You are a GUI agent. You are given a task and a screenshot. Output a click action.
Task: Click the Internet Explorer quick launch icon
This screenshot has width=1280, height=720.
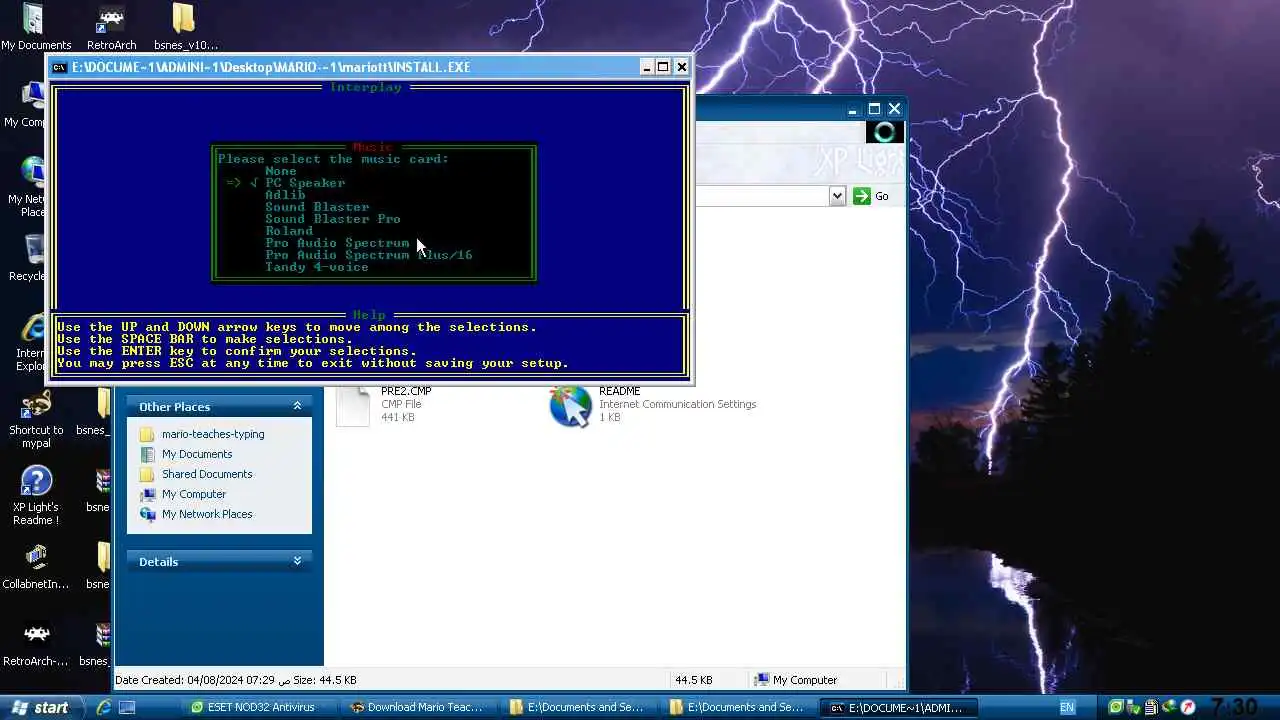point(103,707)
